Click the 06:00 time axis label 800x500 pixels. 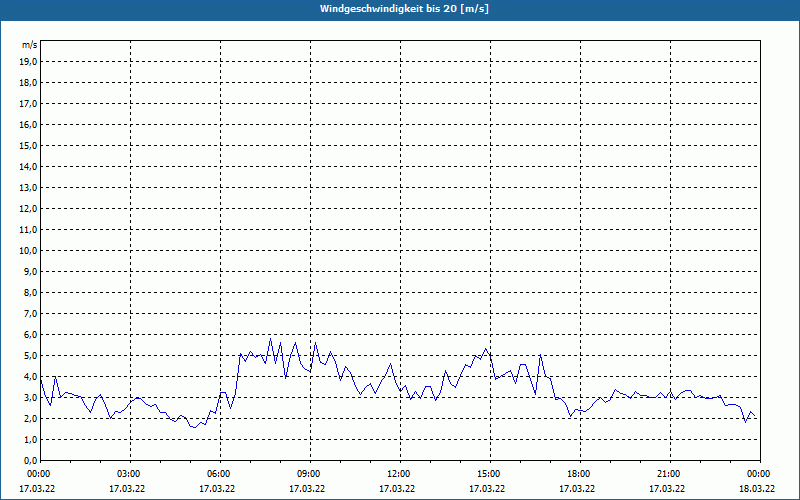coord(220,474)
